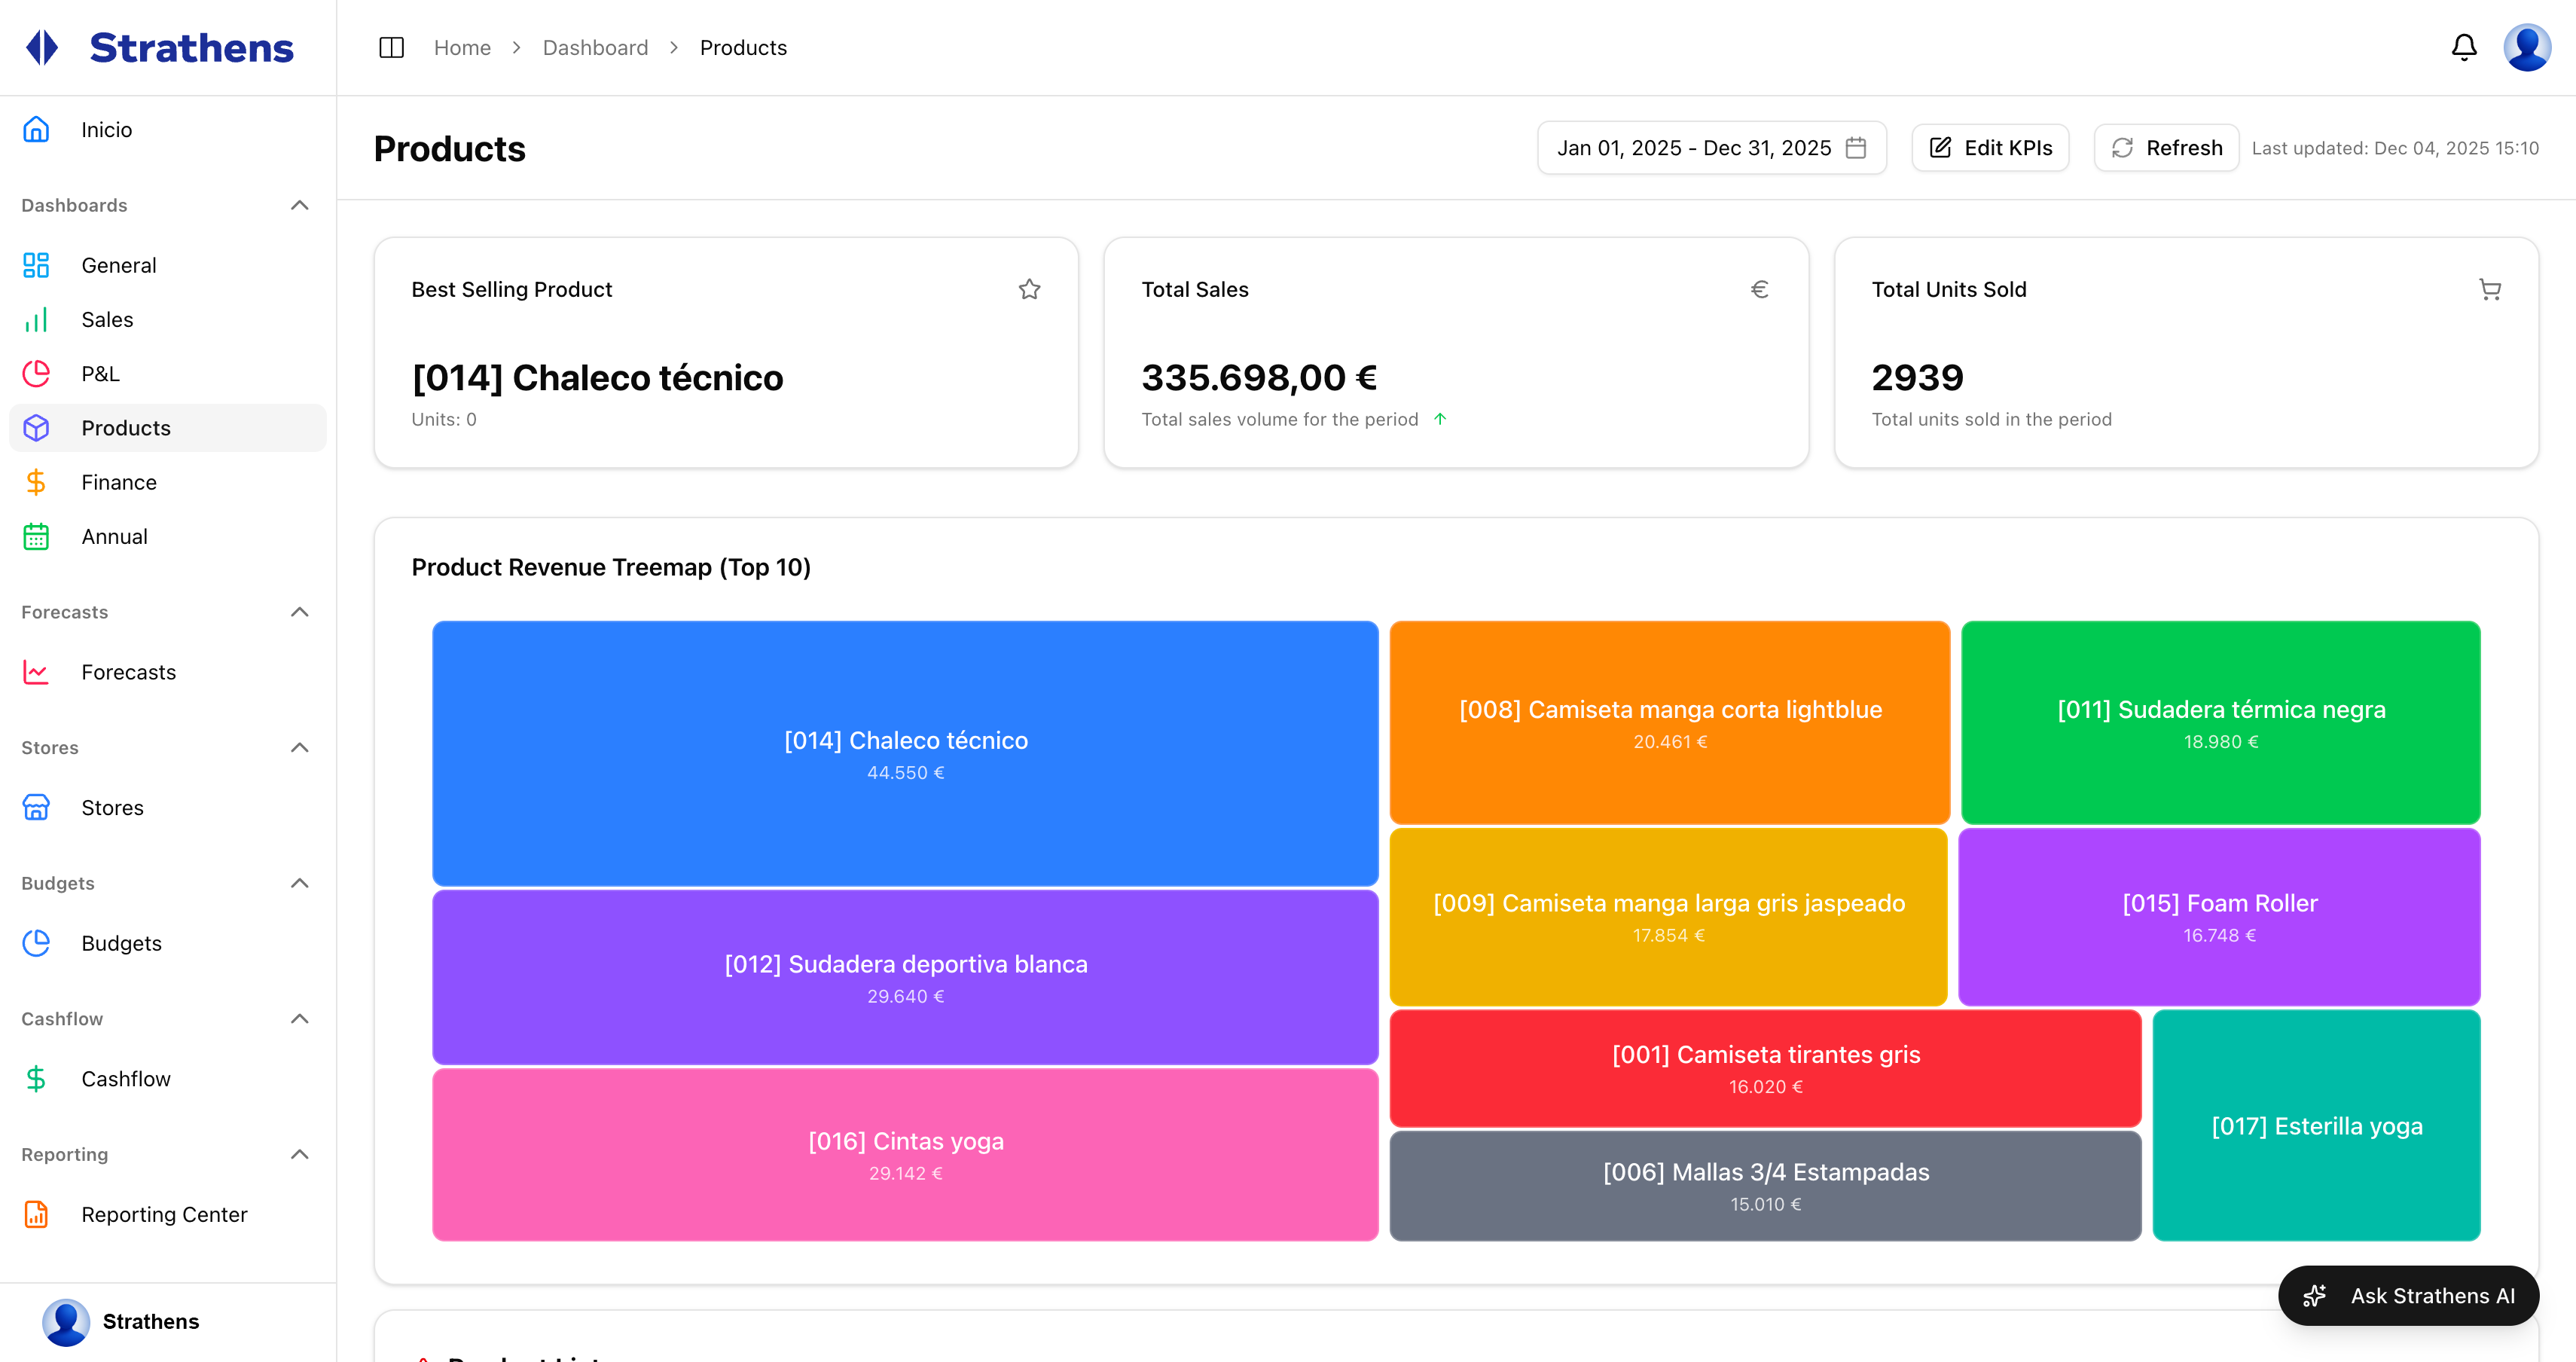This screenshot has height=1362, width=2576.
Task: Click the P&L pie chart sidebar icon
Action: coord(36,373)
